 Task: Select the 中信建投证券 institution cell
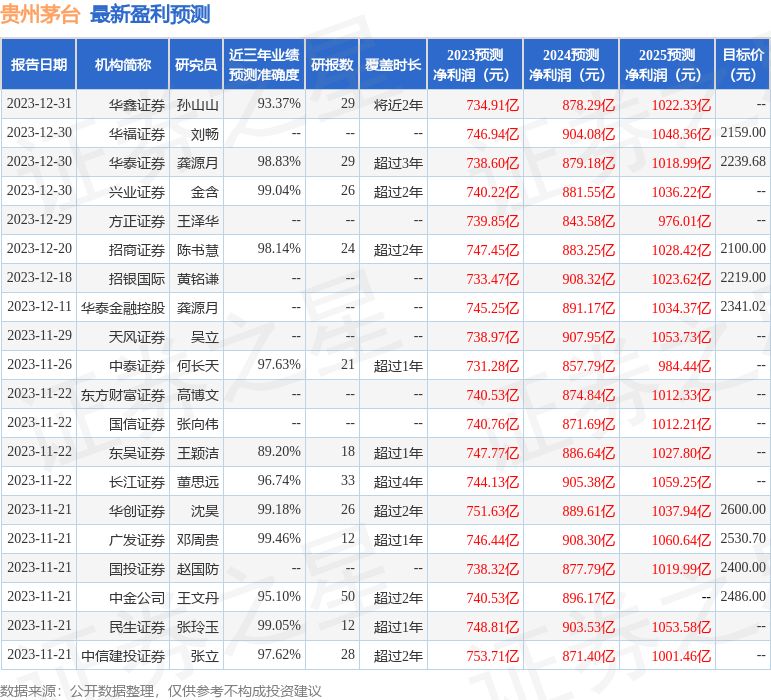(123, 656)
